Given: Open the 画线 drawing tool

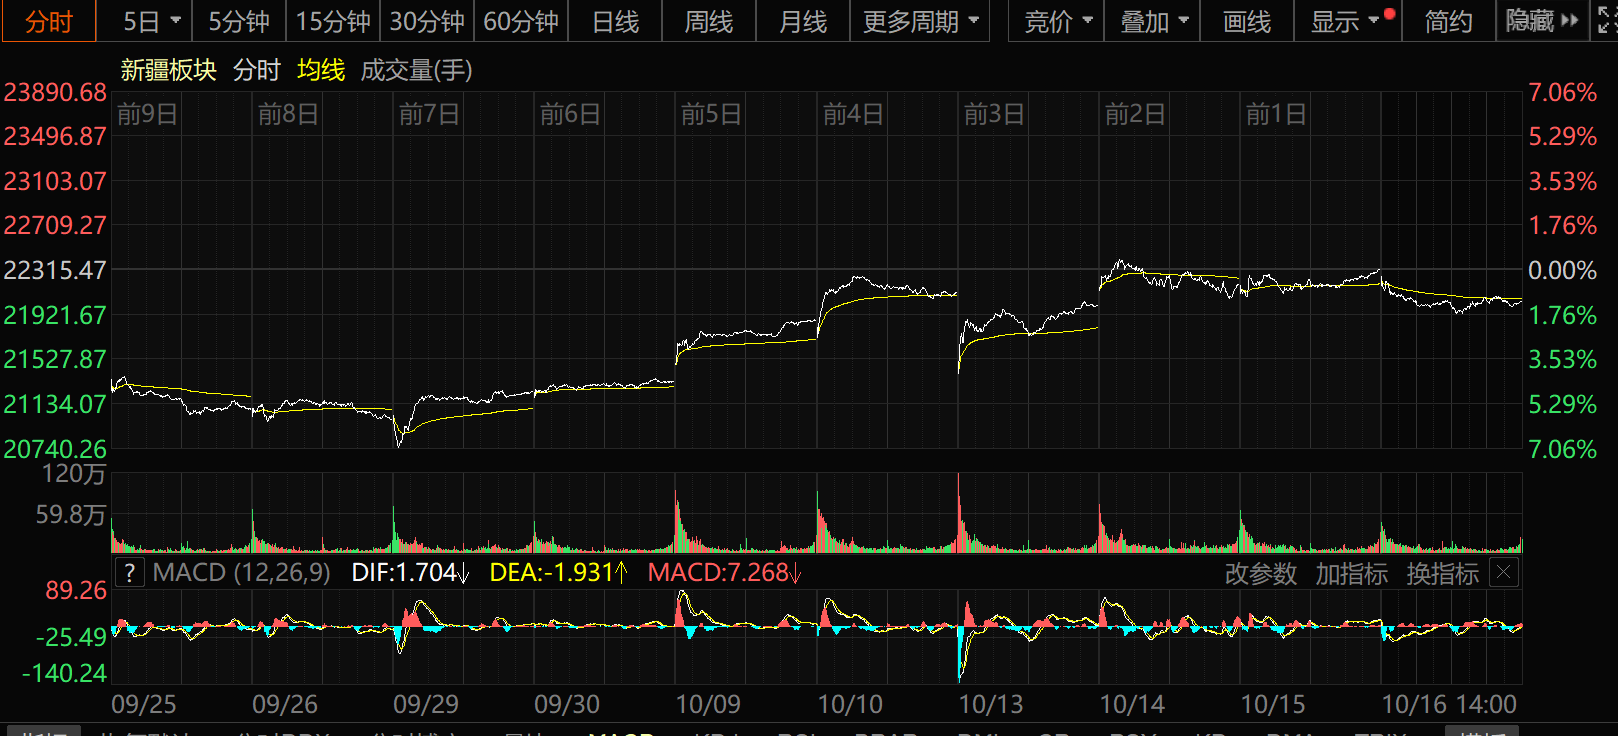Looking at the screenshot, I should coord(1247,21).
